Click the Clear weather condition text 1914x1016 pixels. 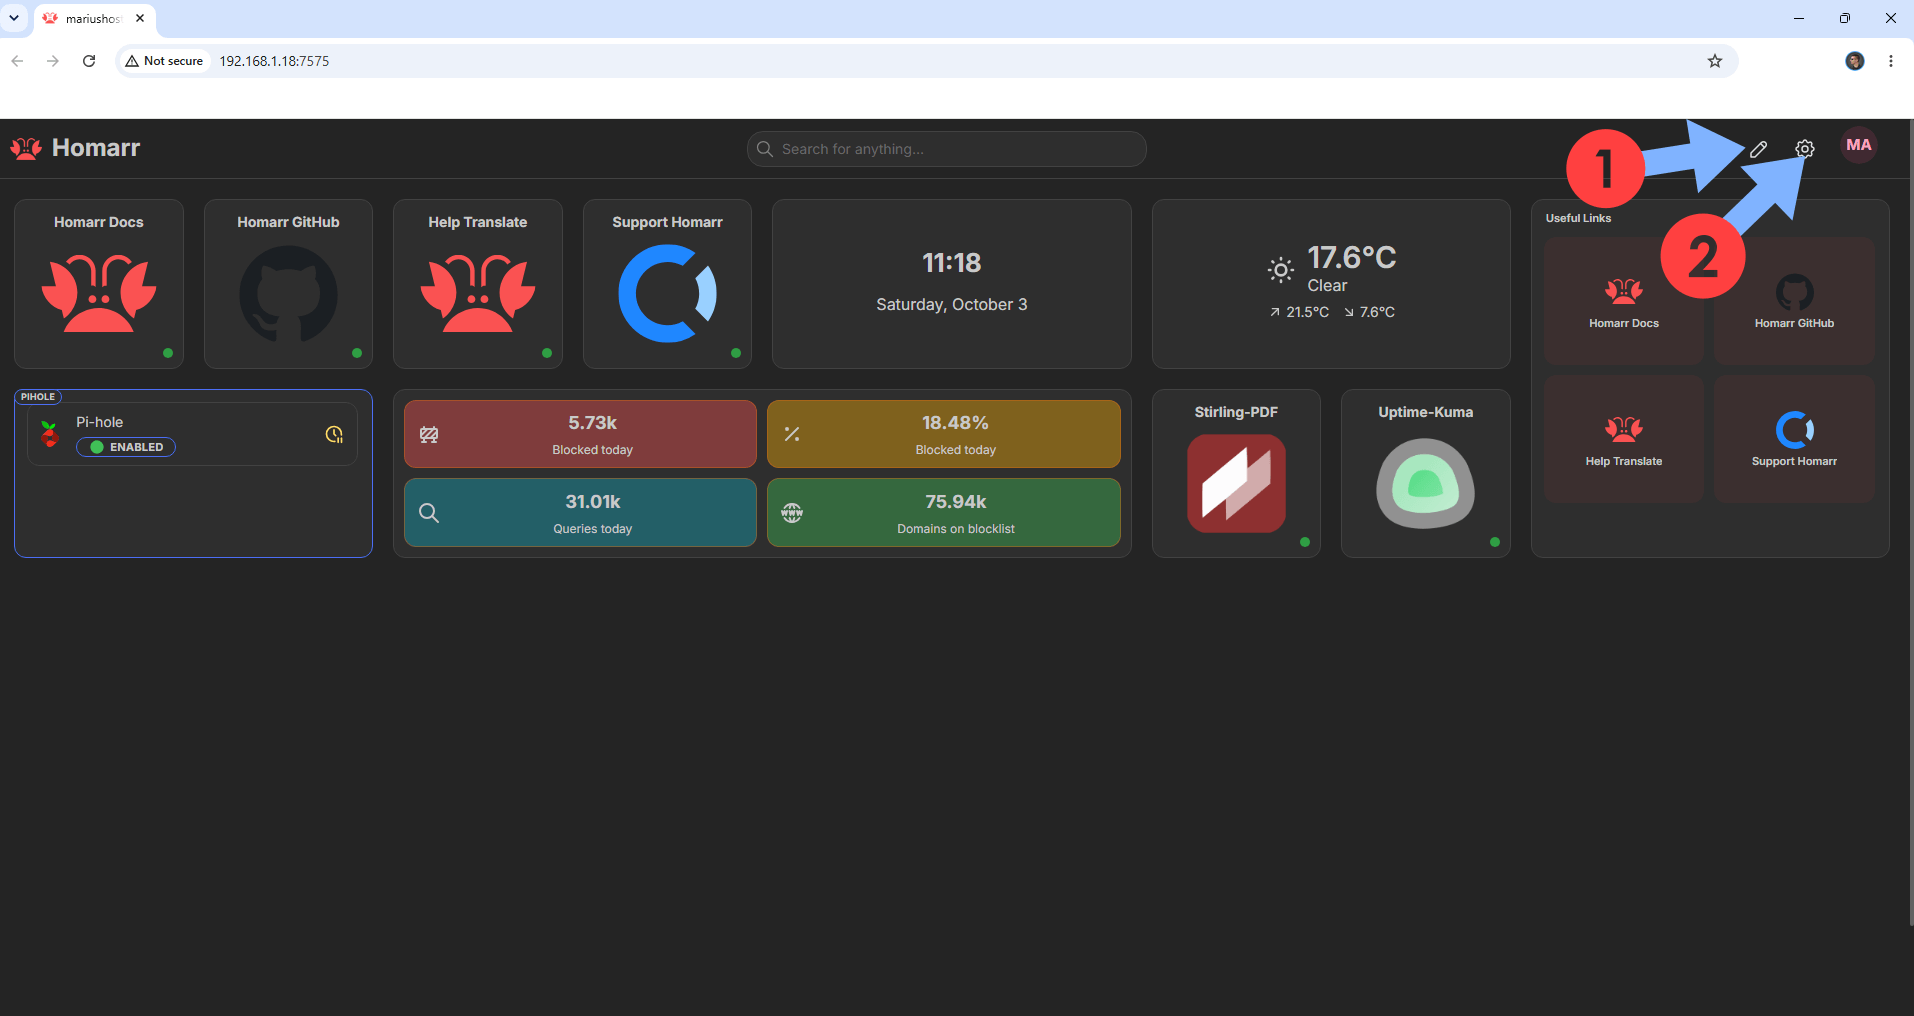[x=1327, y=286]
